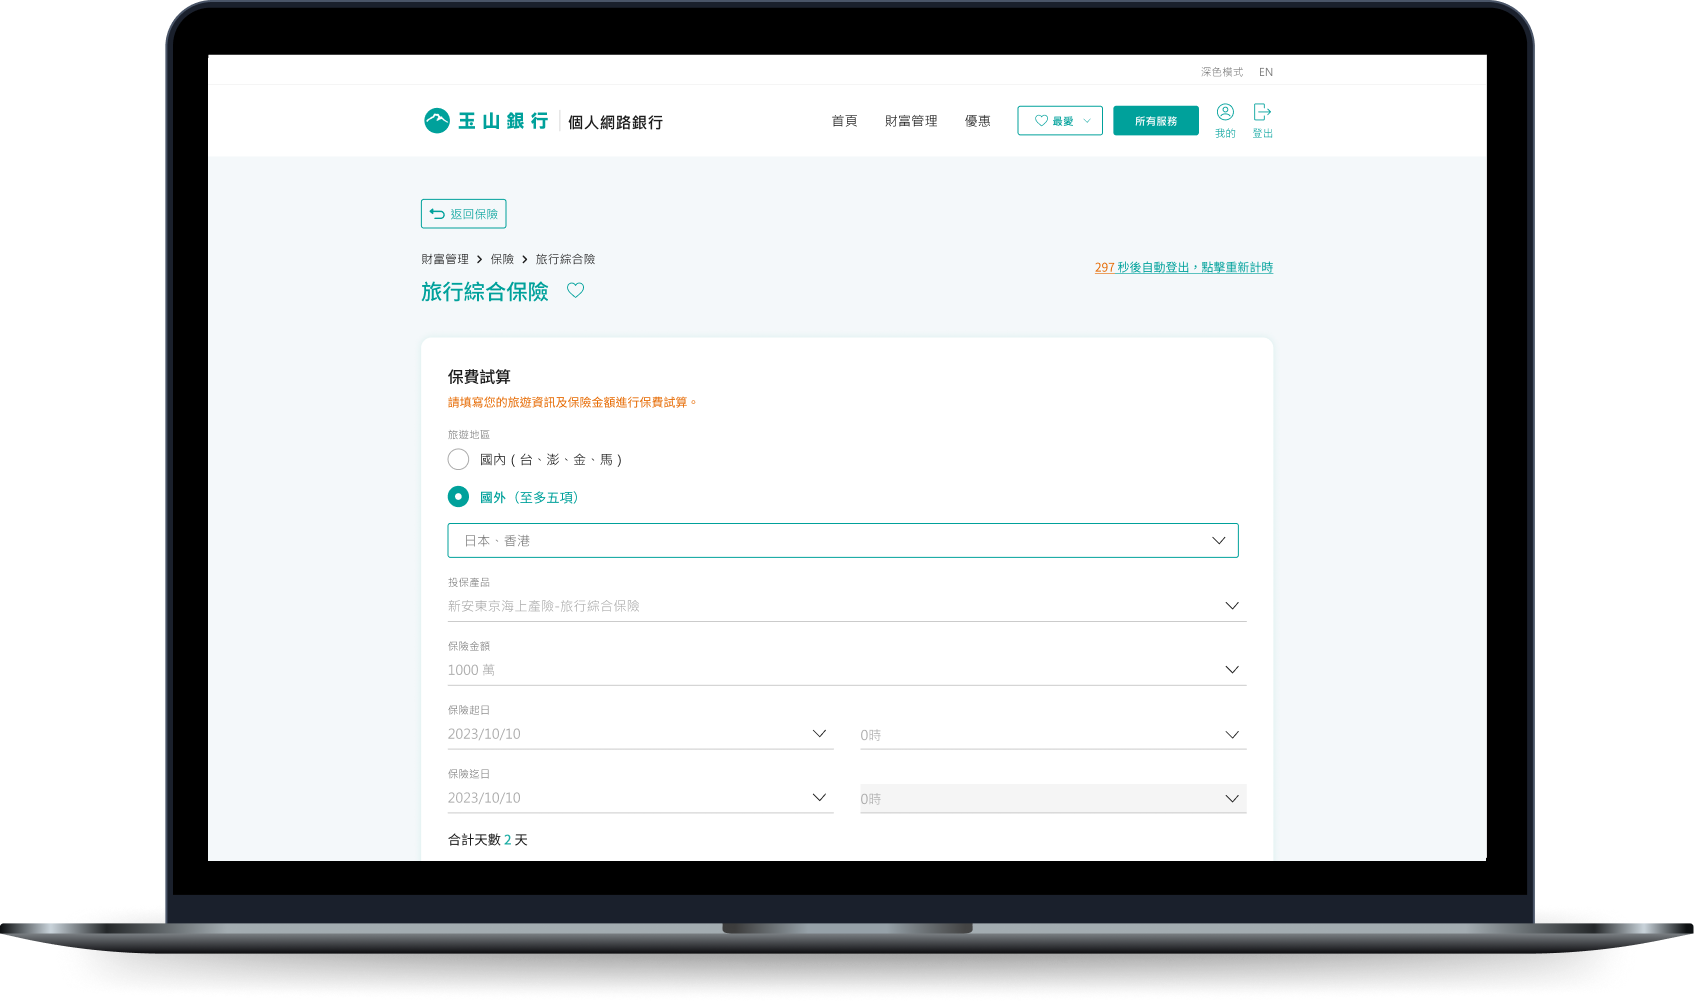1694x1003 pixels.
Task: Expand the 日本、香港 destination dropdown
Action: point(842,541)
